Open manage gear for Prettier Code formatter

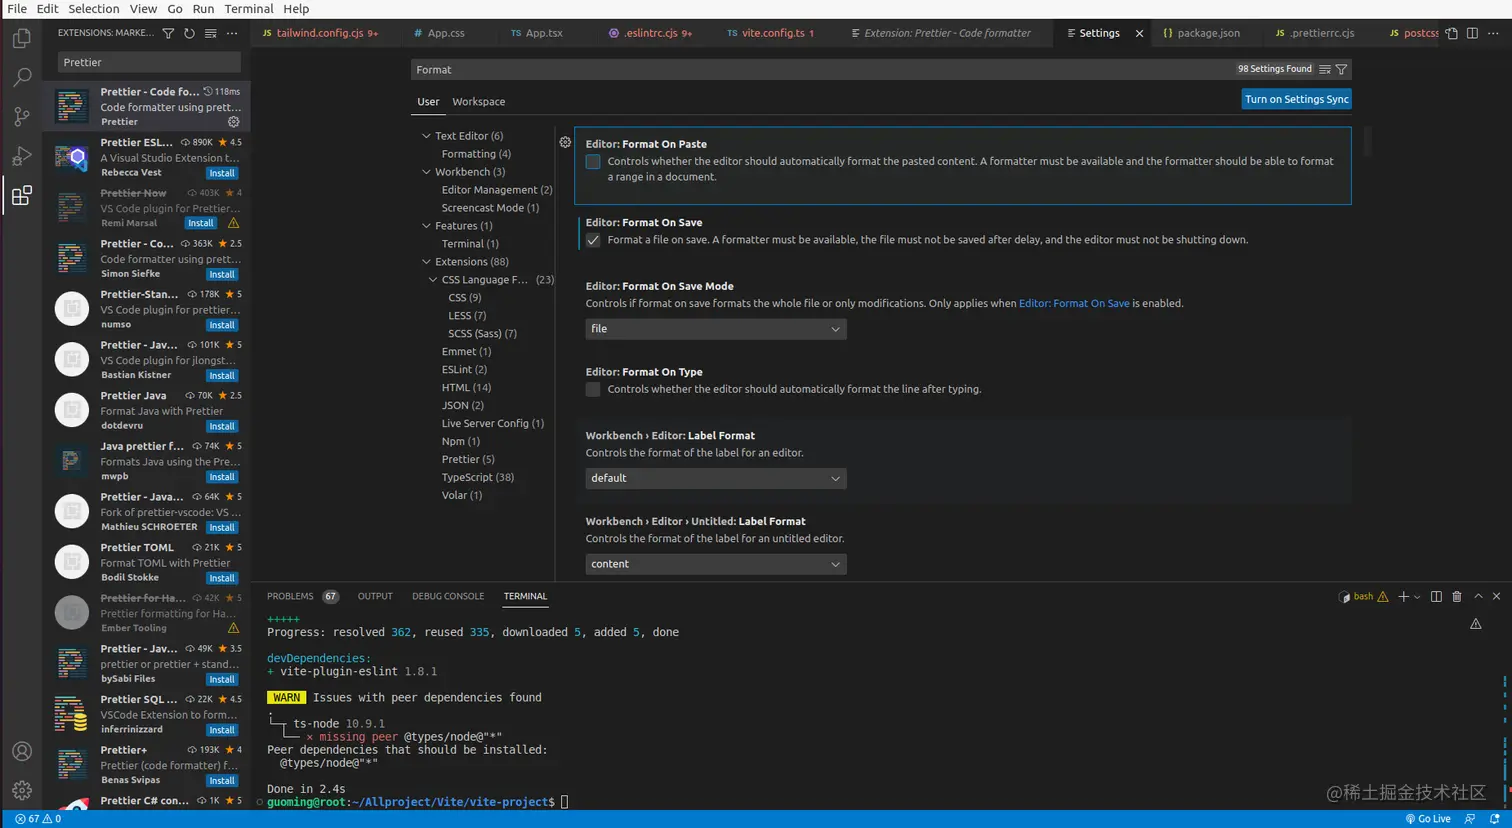point(234,122)
